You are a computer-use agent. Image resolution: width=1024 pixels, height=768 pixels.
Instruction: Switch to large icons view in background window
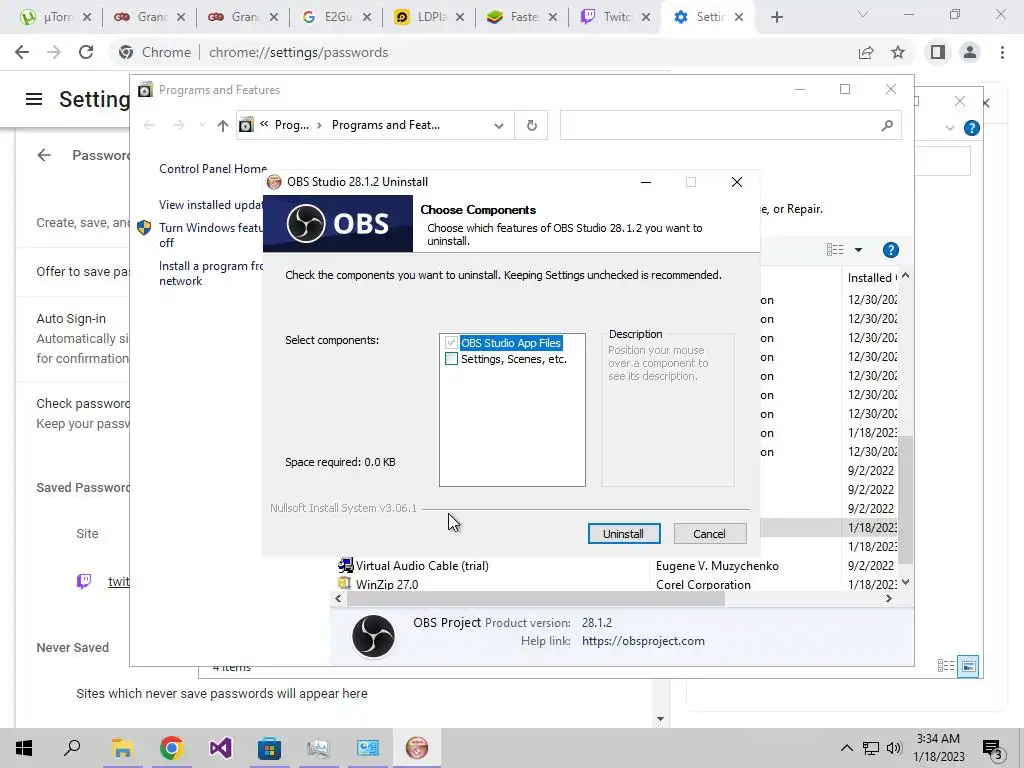[x=968, y=666]
